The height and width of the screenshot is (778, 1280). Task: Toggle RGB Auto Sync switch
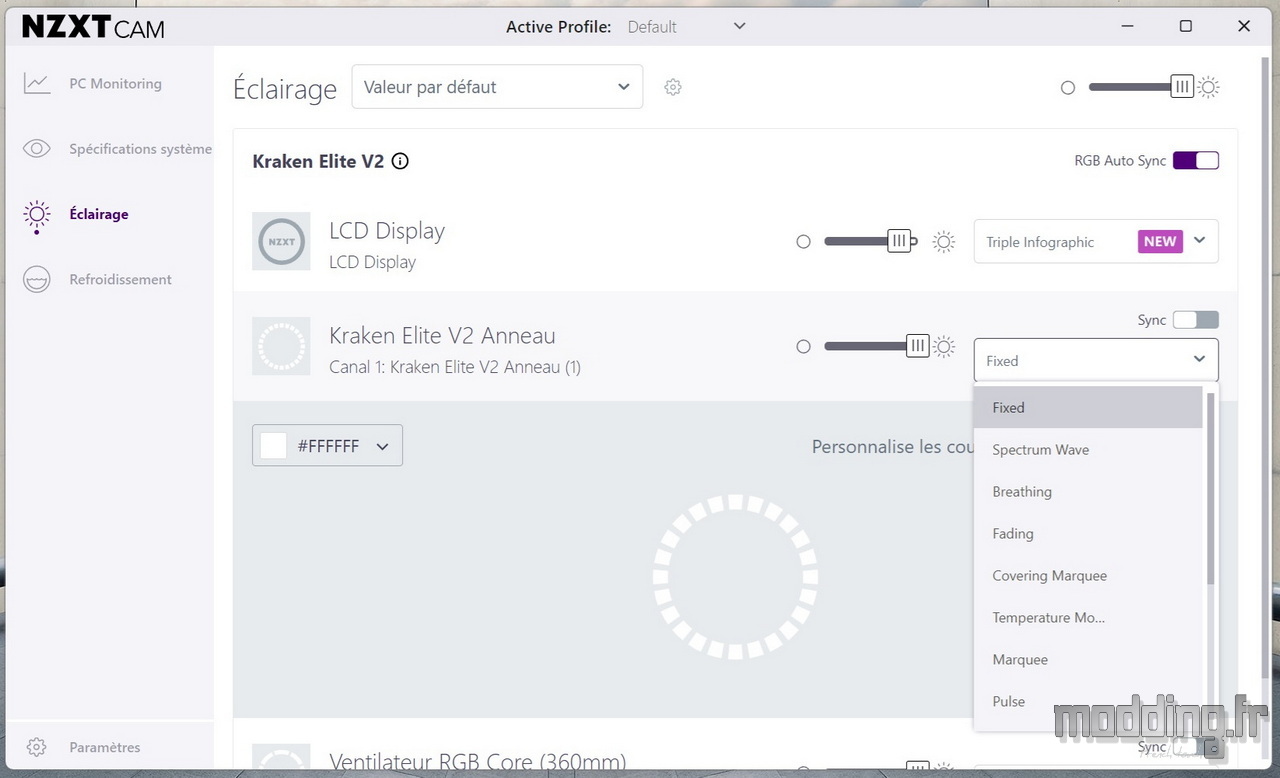1196,161
